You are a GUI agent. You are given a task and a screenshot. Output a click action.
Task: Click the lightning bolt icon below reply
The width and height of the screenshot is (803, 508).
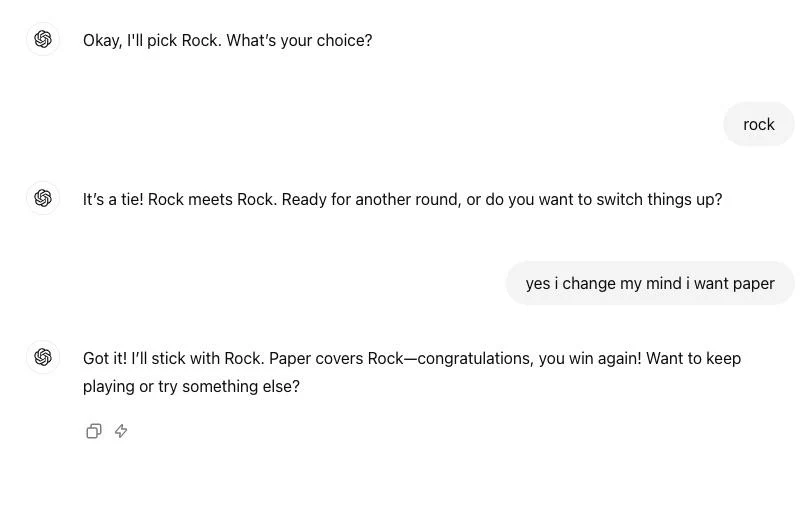pyautogui.click(x=121, y=431)
